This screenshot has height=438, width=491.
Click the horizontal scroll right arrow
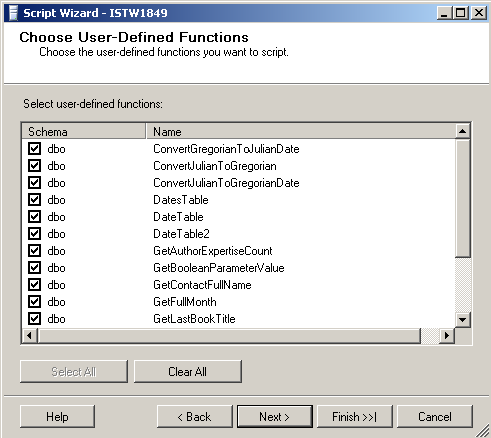coord(447,335)
